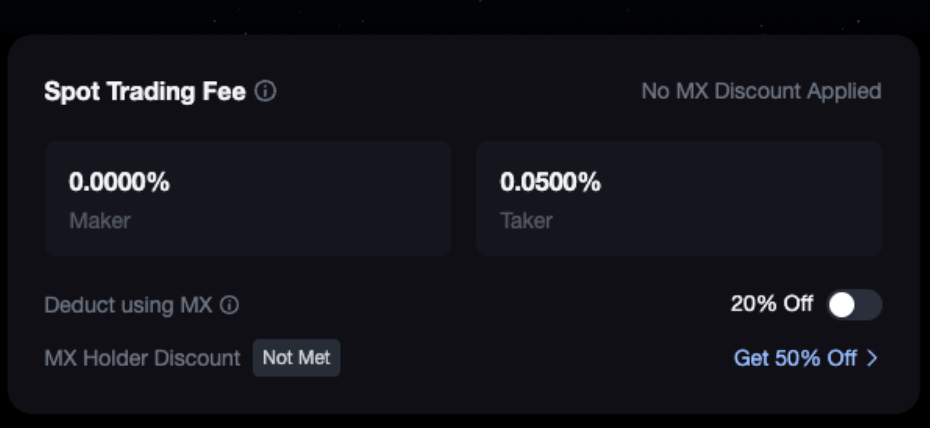Click the 20% Off label text
930x428 pixels.
772,304
